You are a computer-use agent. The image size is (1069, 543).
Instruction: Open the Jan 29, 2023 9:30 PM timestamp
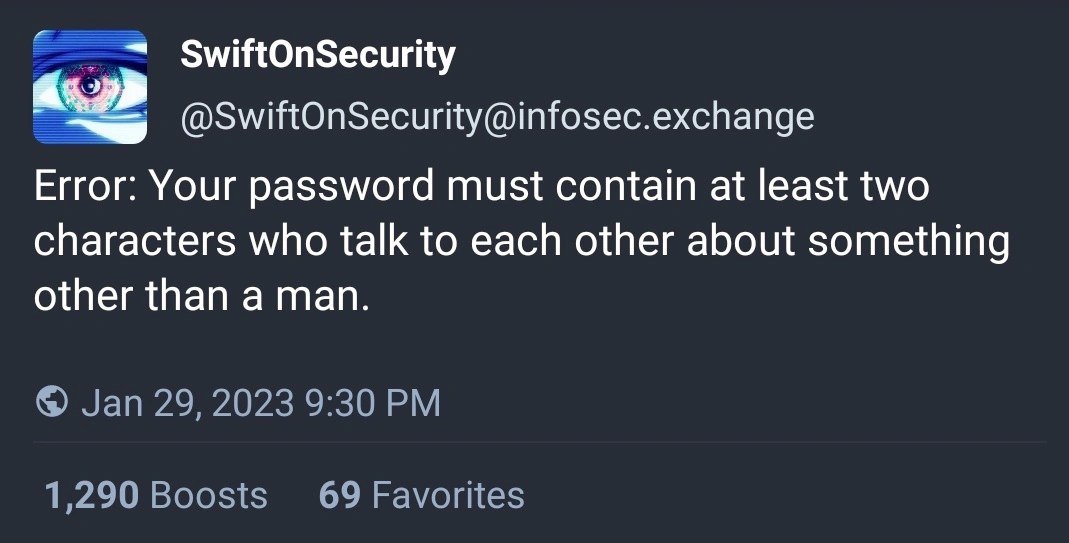pos(260,403)
